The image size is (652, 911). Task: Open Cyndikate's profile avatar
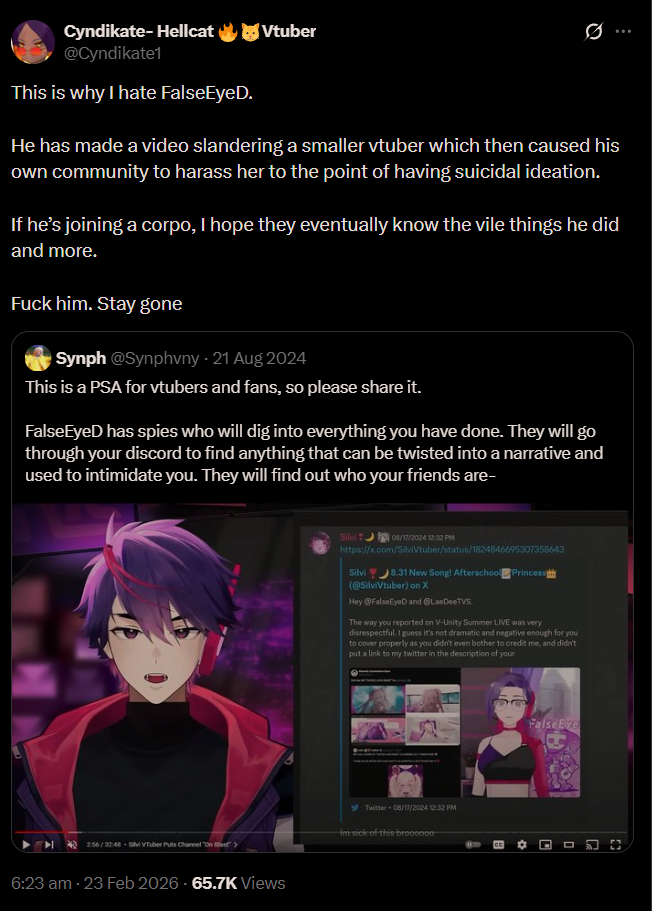[33, 42]
